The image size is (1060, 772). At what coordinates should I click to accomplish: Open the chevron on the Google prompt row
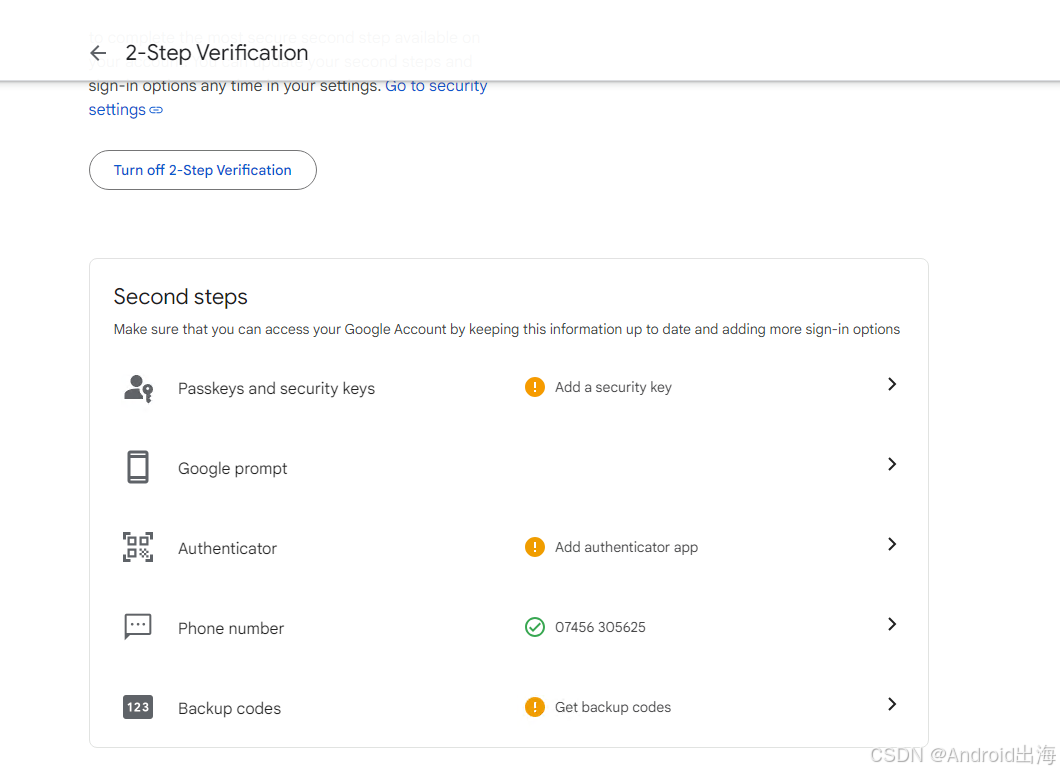point(892,464)
